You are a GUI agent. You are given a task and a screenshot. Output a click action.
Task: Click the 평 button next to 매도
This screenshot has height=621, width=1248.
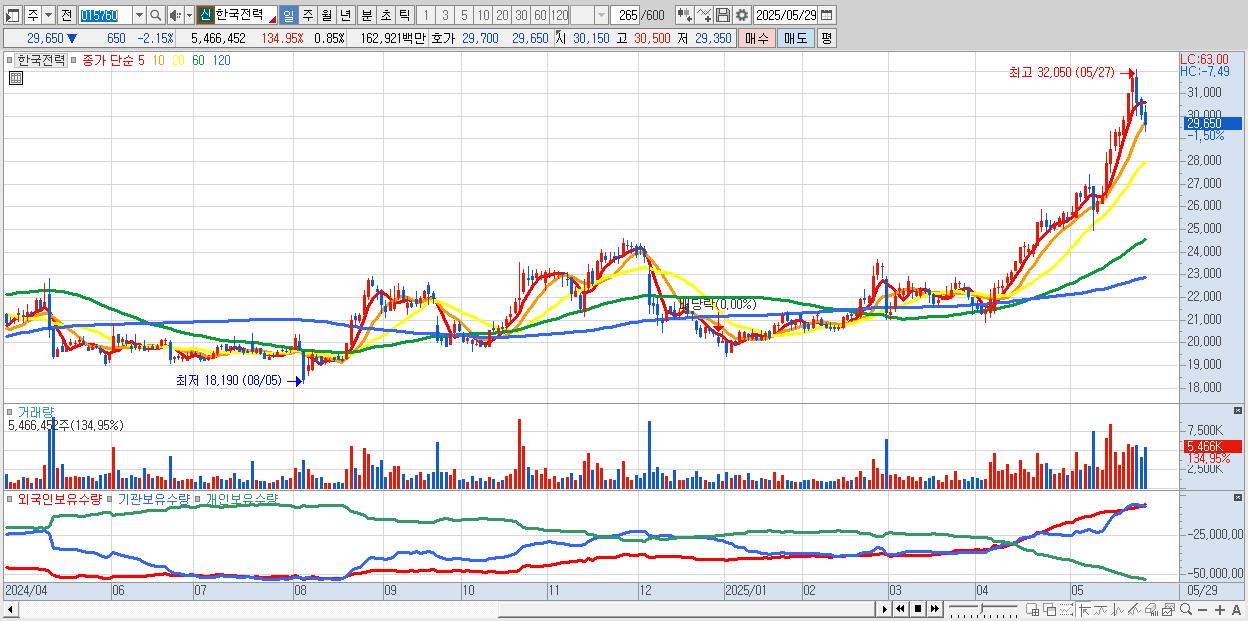(x=826, y=38)
